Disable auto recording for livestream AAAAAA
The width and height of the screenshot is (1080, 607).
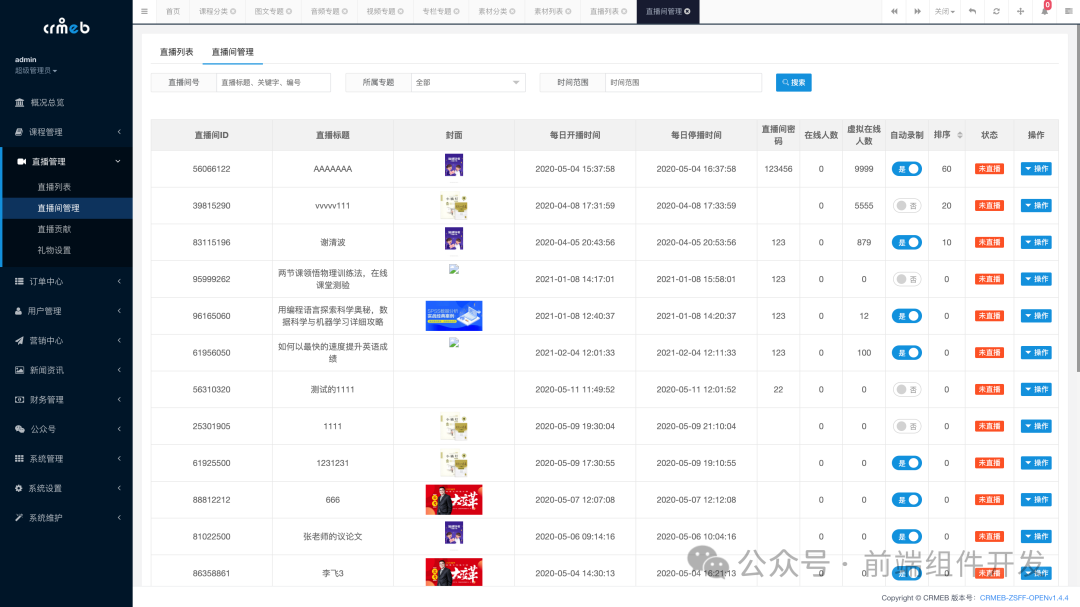click(x=906, y=168)
